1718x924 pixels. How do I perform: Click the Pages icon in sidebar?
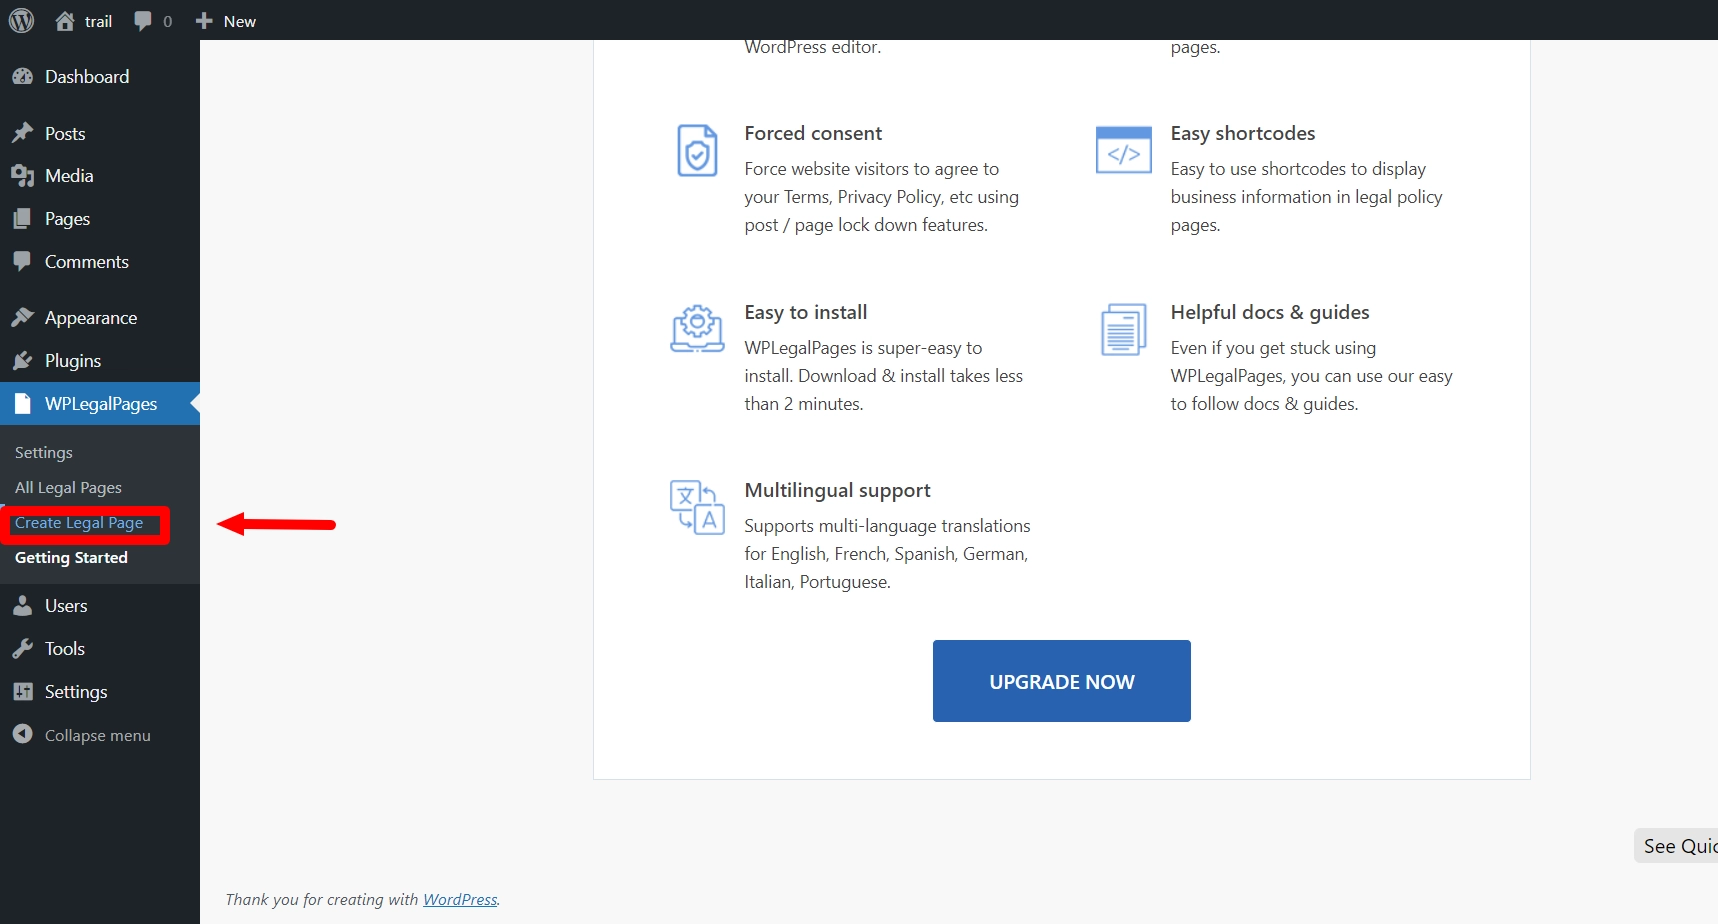[x=24, y=218]
